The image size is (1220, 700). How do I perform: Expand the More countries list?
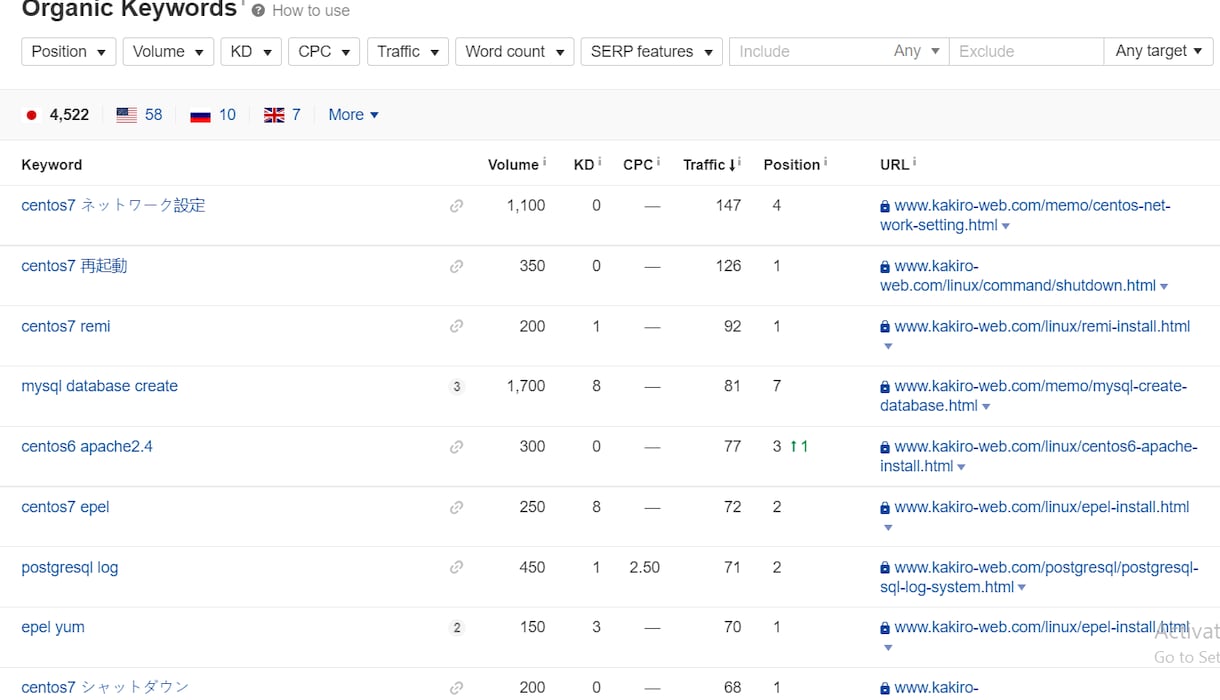[x=353, y=115]
